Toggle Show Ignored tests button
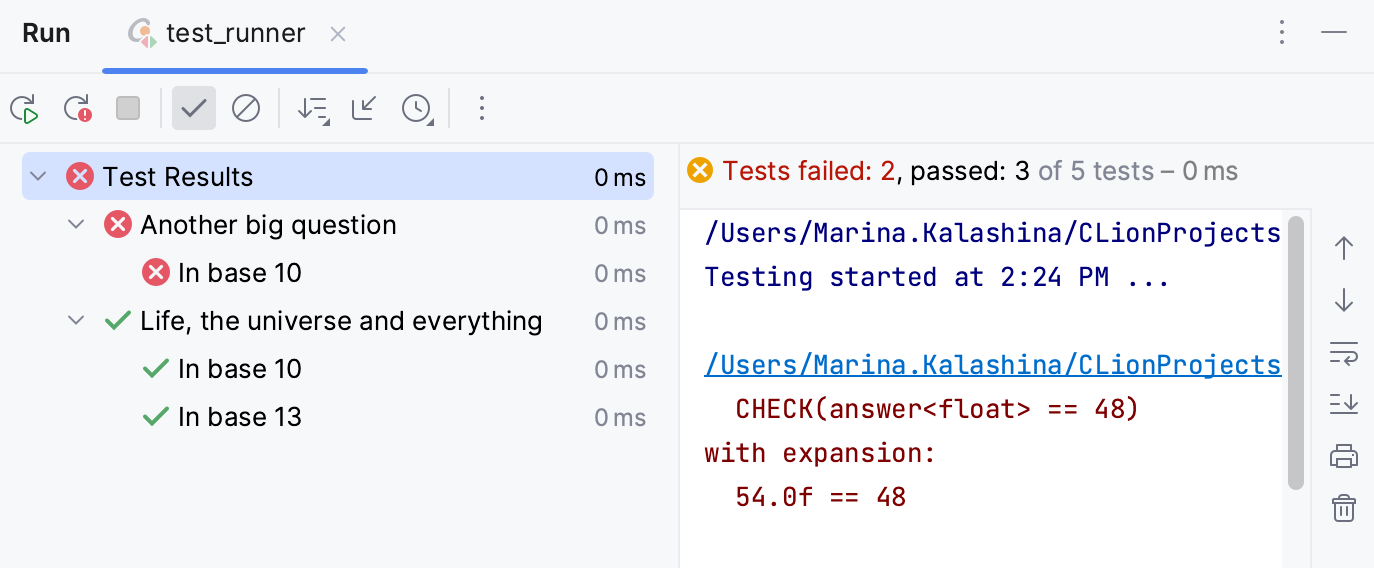This screenshot has height=568, width=1374. point(246,108)
